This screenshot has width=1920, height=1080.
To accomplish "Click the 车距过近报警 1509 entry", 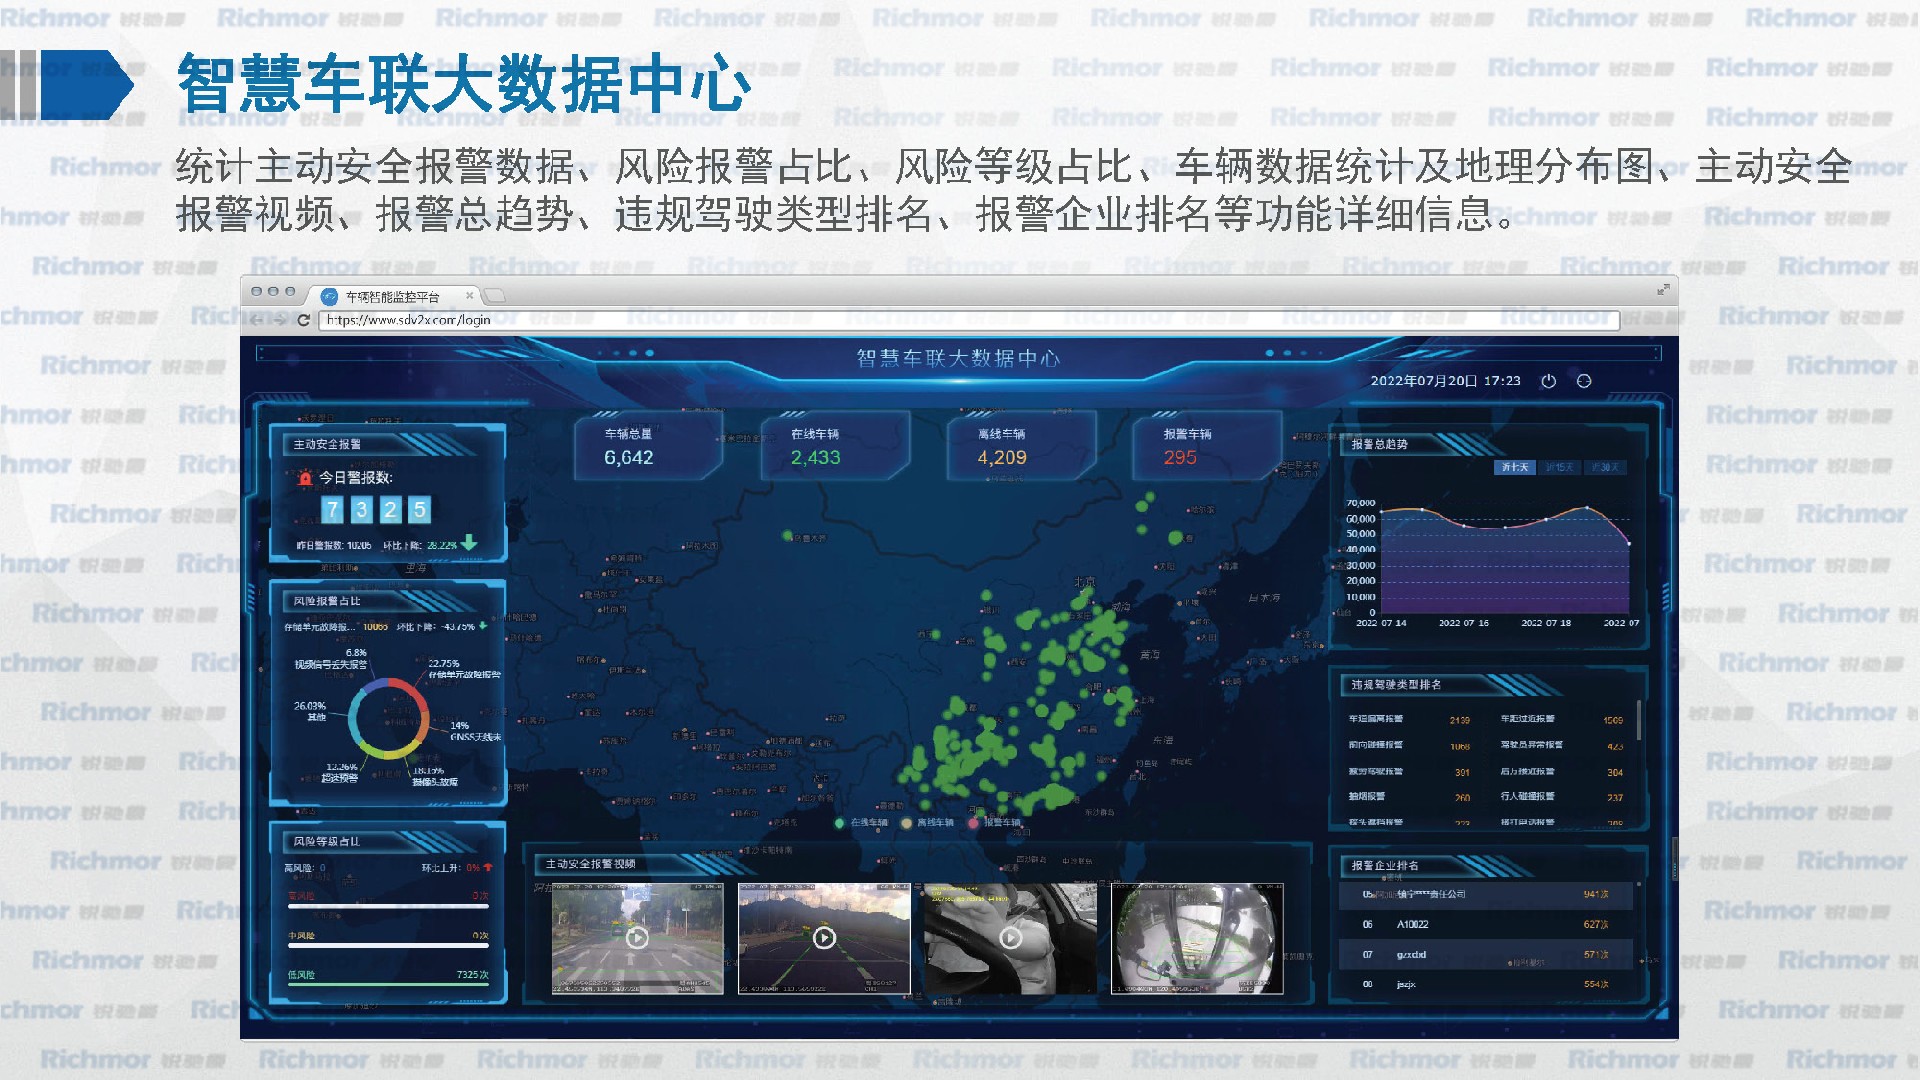I will coord(1562,719).
